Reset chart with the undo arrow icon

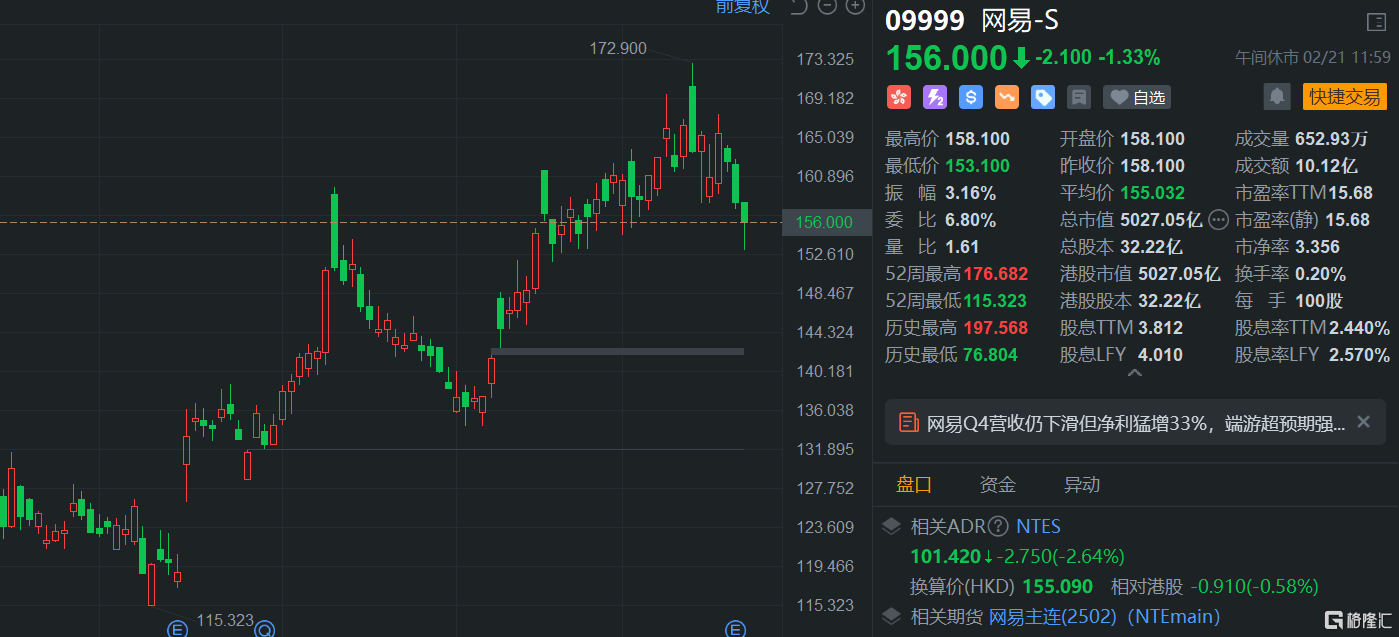[x=798, y=7]
